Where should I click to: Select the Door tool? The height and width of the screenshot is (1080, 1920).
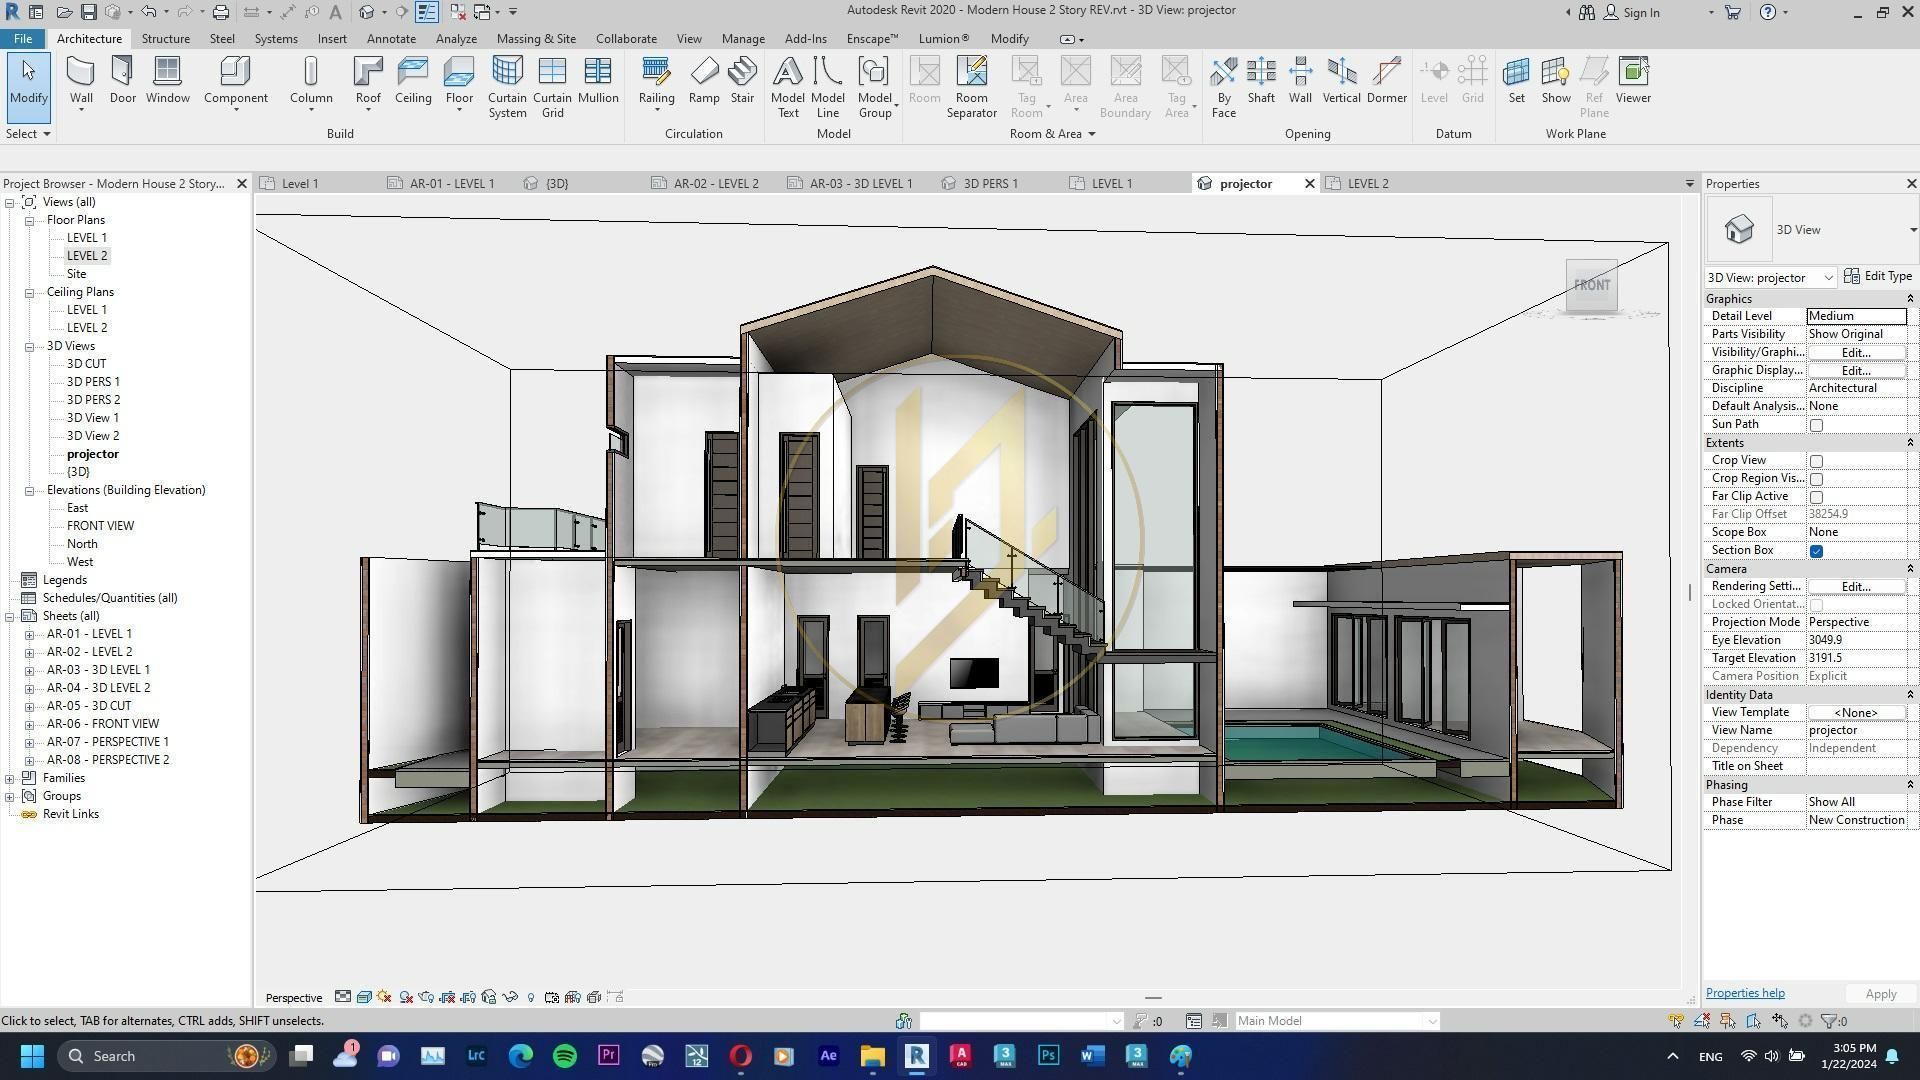point(123,80)
